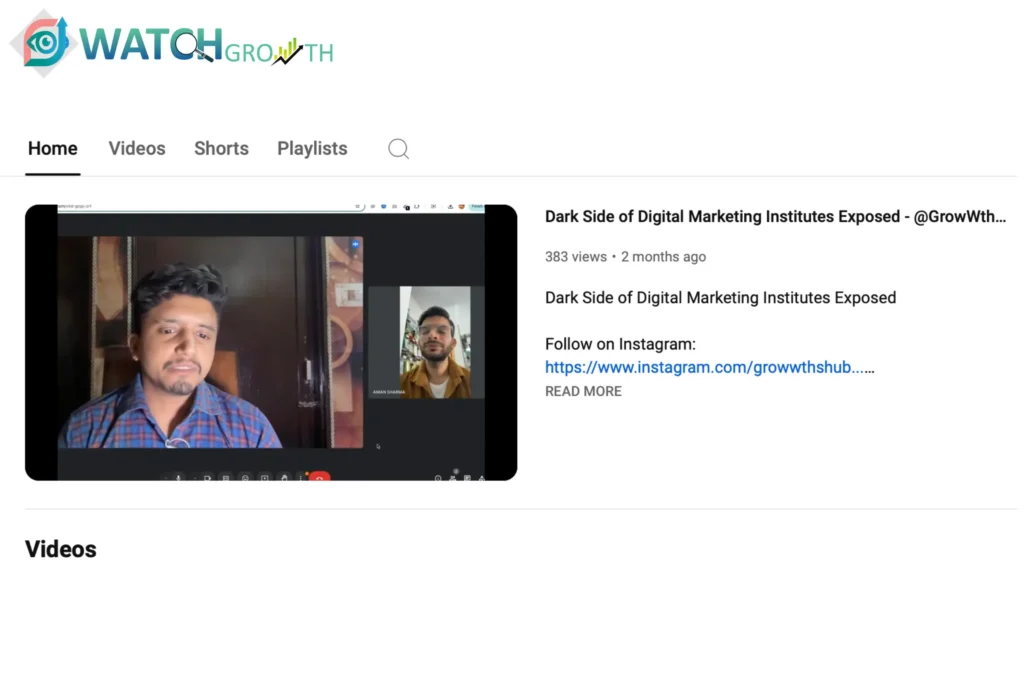Open the Home tab
This screenshot has width=1024, height=682.
click(x=52, y=149)
